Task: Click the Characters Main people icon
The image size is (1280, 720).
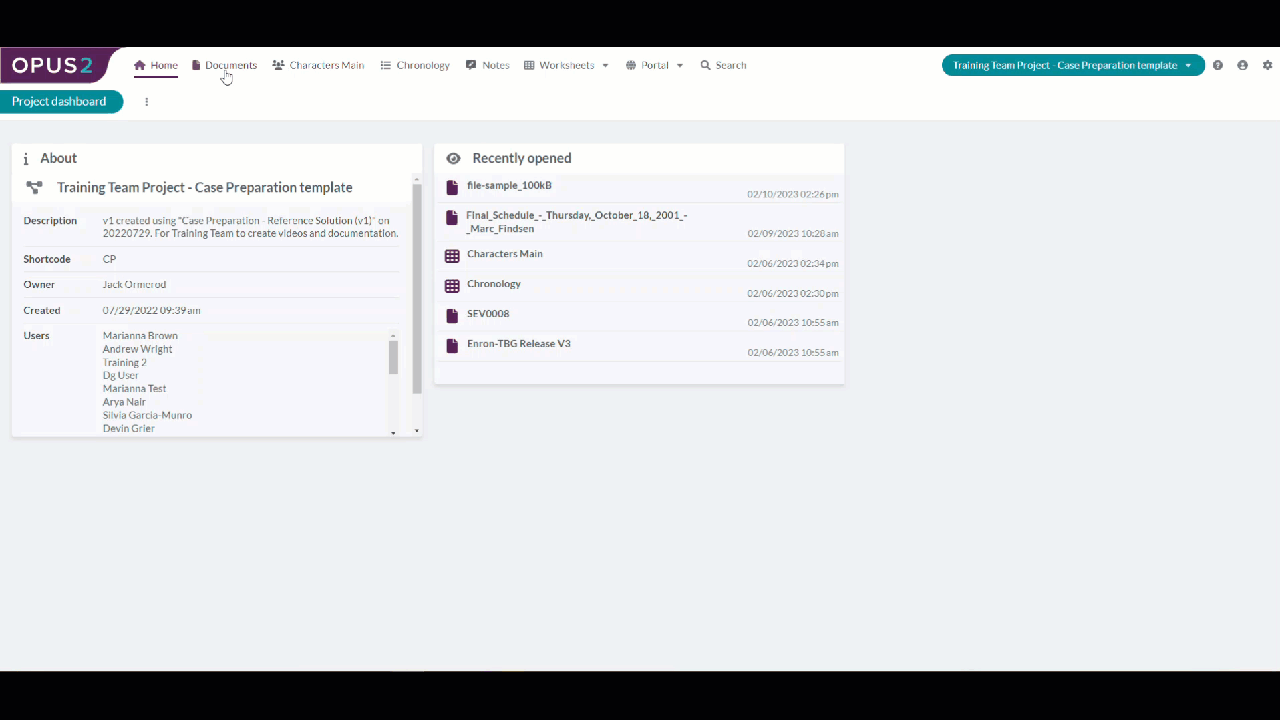Action: tap(278, 65)
